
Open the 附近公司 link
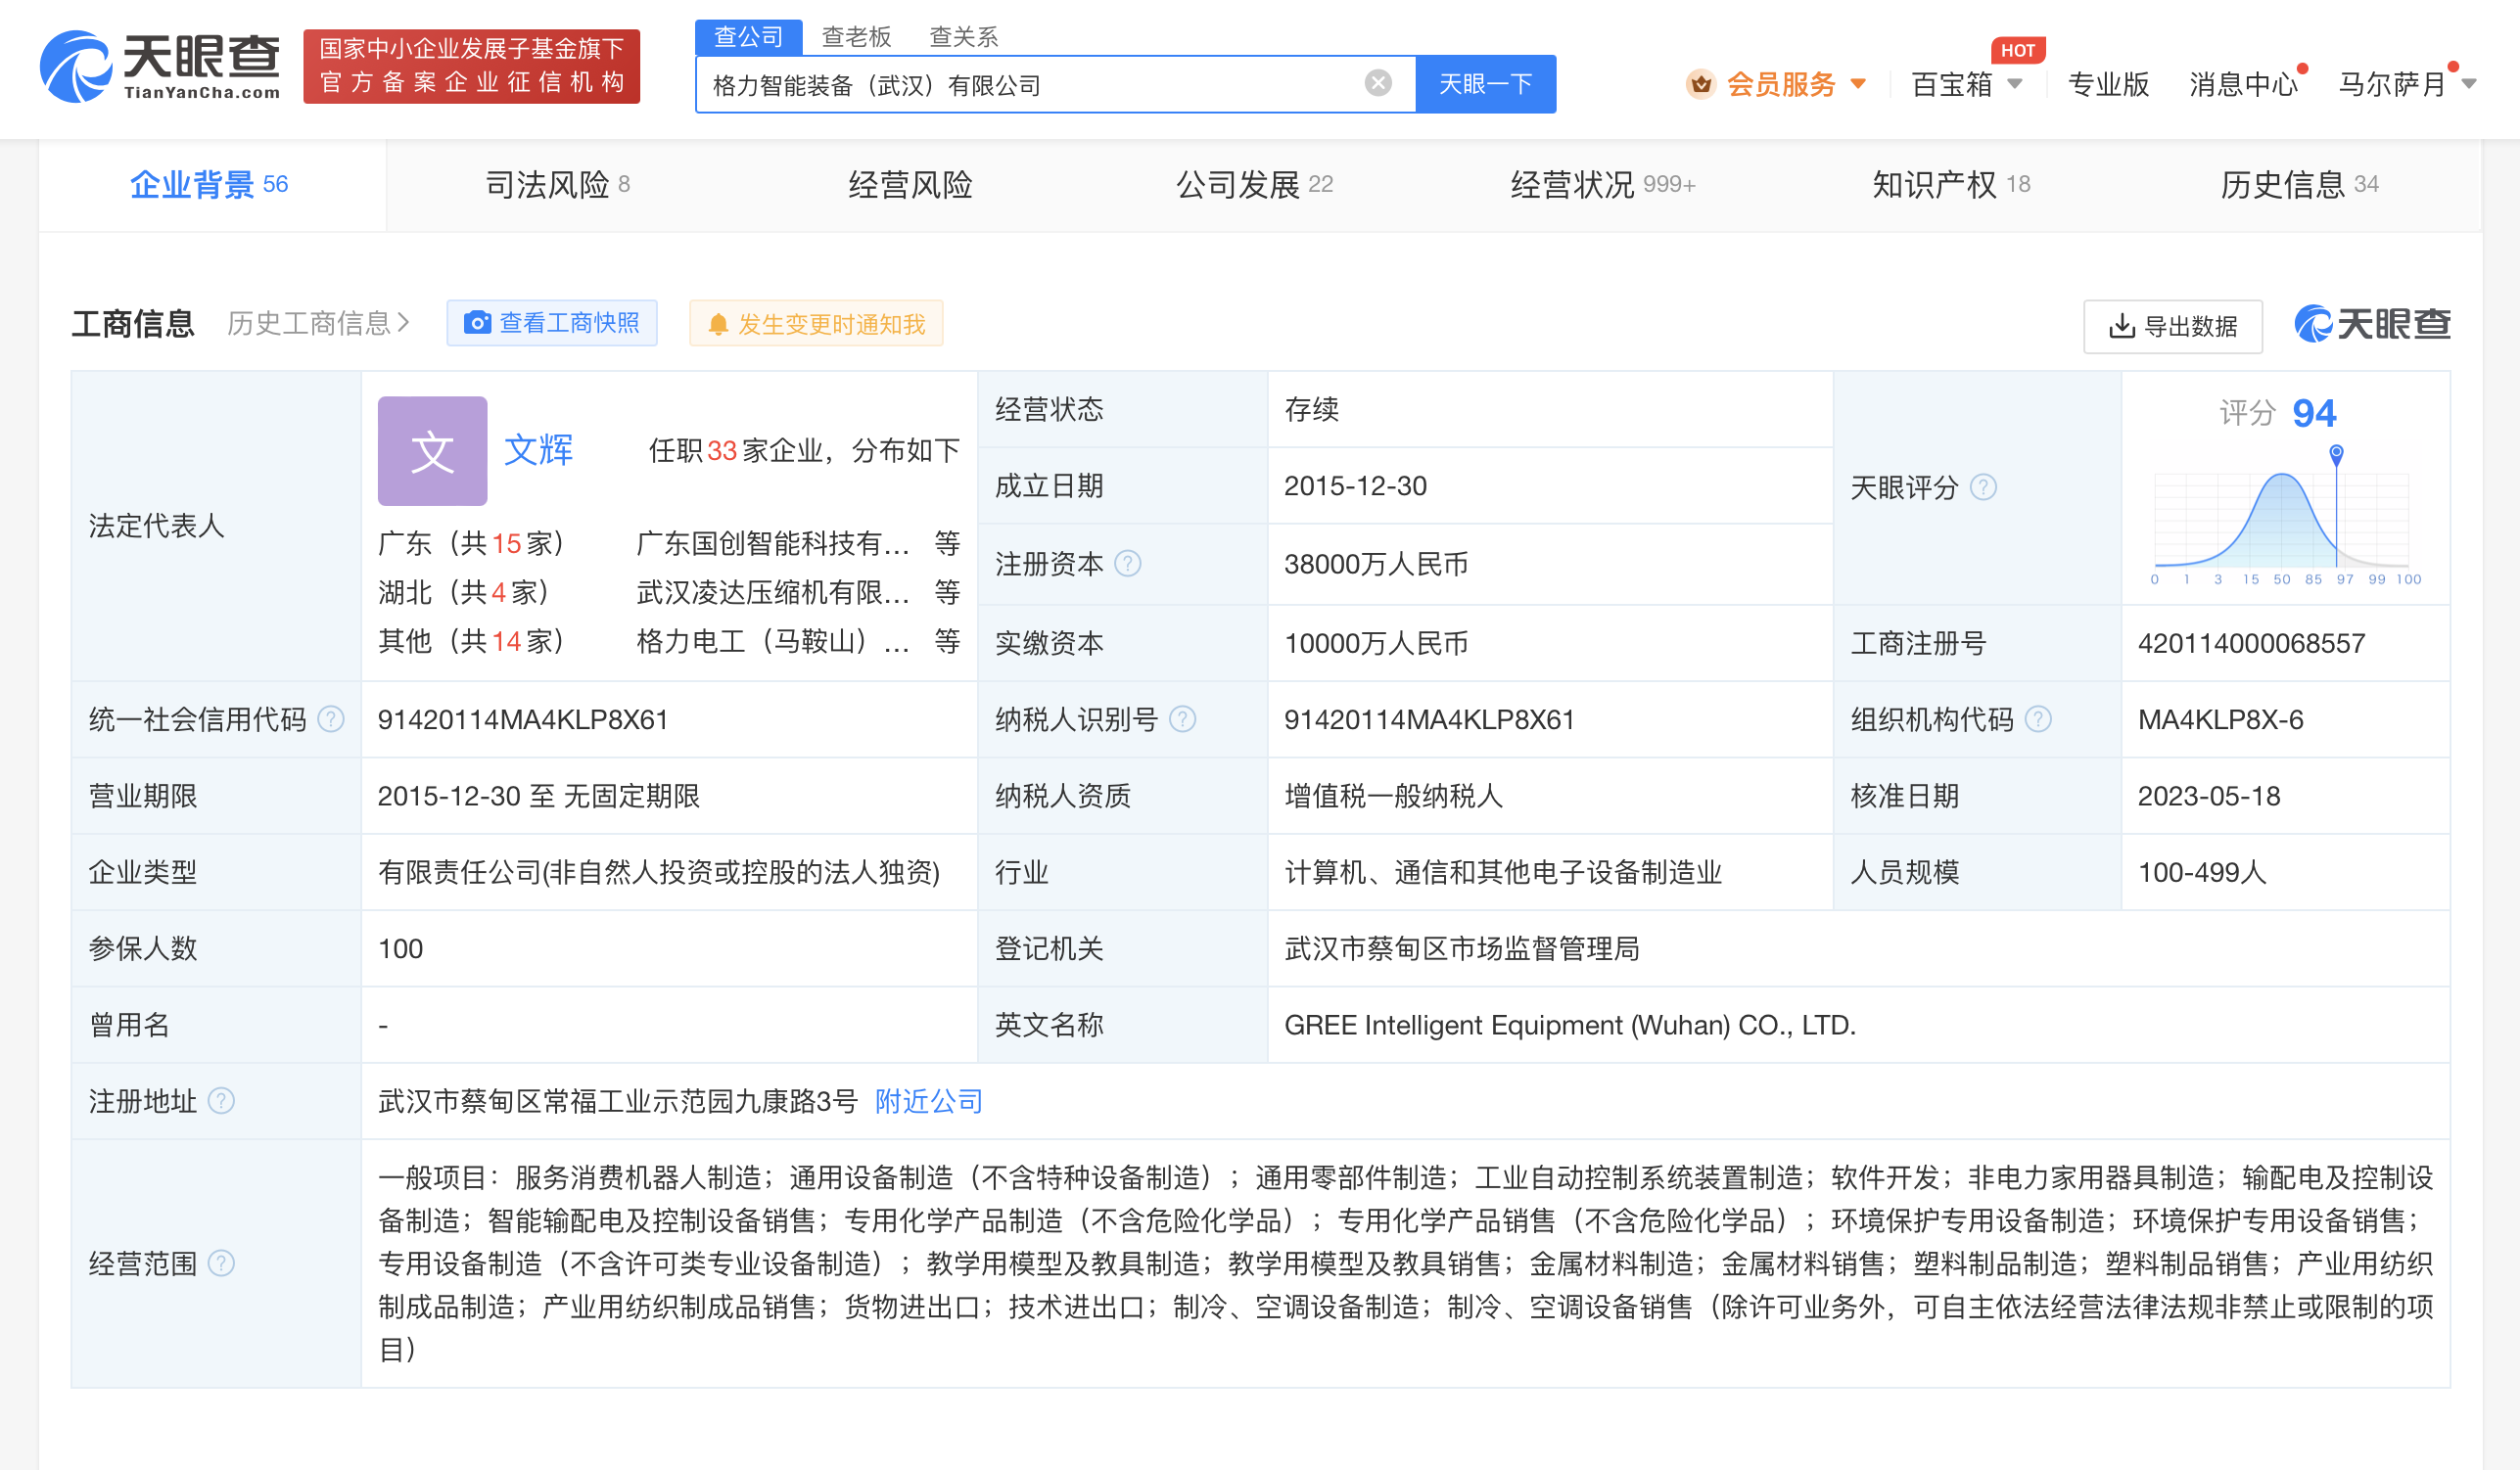point(928,1101)
